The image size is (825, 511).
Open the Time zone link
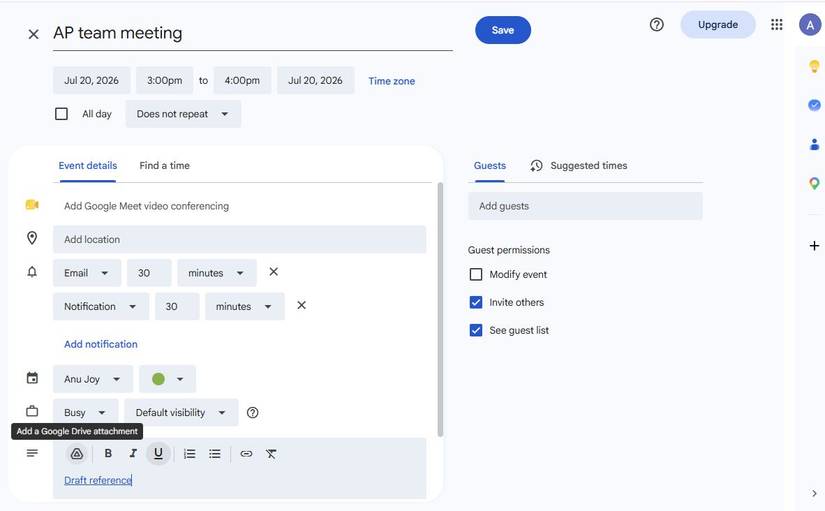click(391, 81)
